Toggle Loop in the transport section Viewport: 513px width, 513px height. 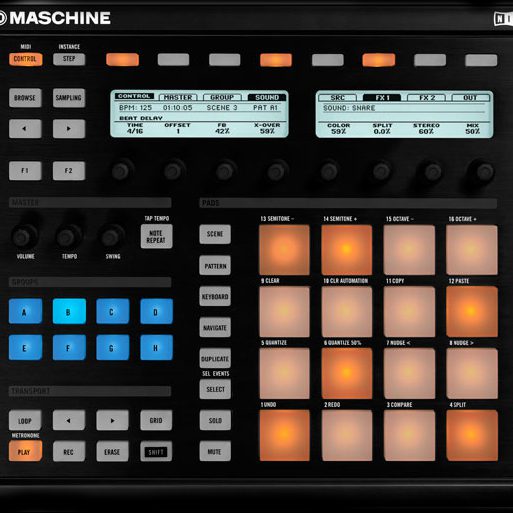[25, 420]
